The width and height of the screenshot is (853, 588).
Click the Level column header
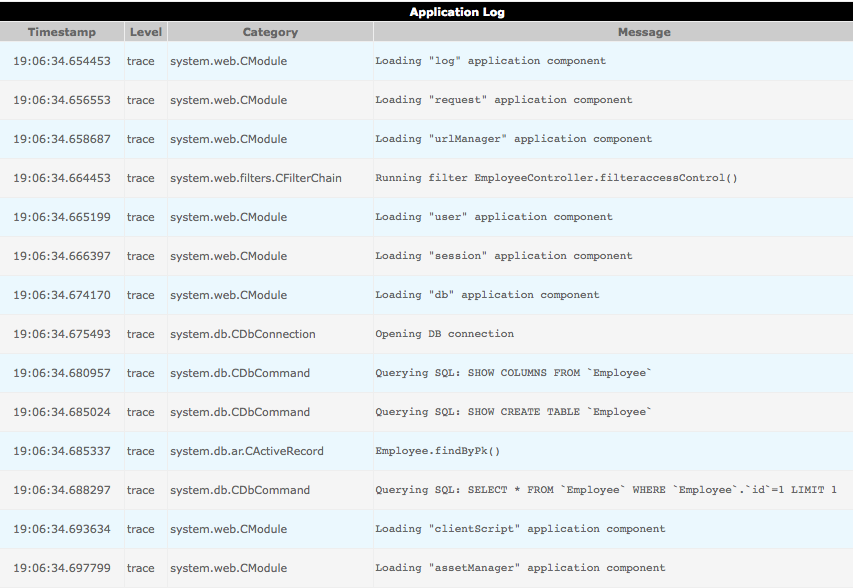pos(146,32)
